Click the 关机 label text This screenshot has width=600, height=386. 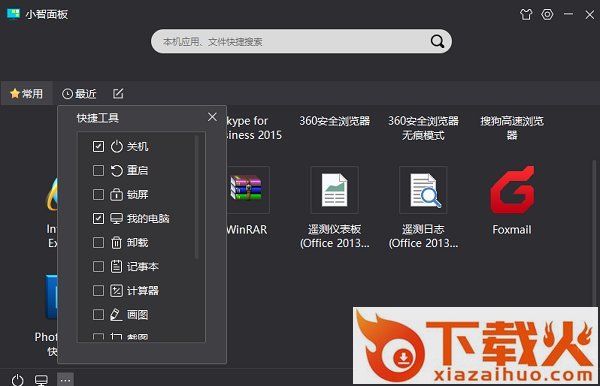pyautogui.click(x=137, y=146)
